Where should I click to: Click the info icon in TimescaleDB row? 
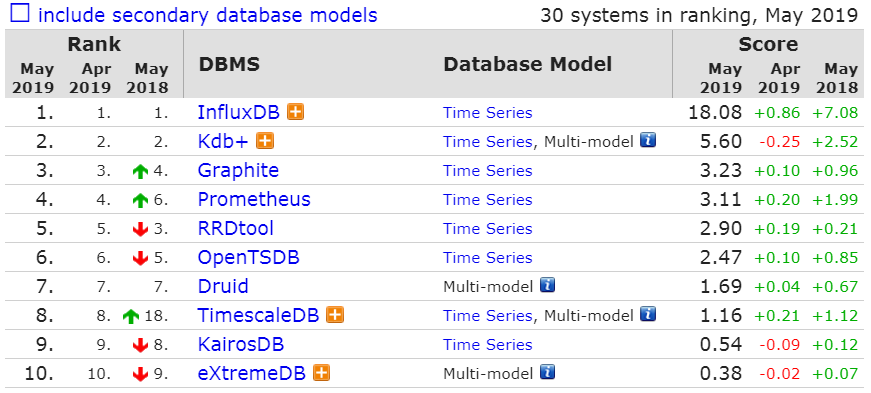648,314
